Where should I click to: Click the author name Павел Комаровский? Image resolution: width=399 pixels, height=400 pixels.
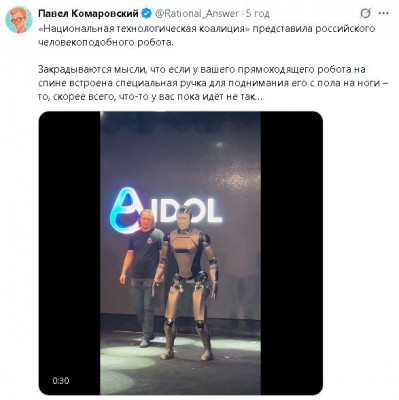point(88,13)
